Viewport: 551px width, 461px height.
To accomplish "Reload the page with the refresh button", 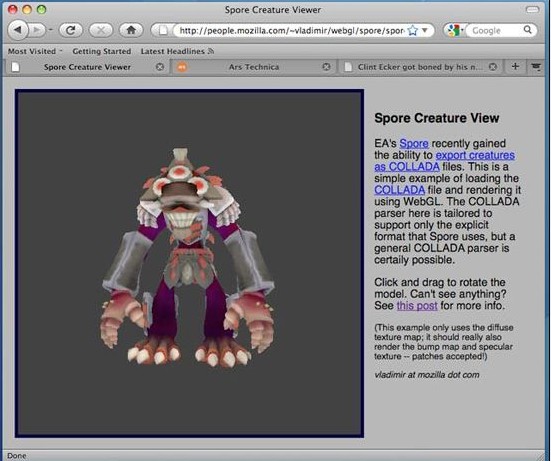I will click(71, 30).
